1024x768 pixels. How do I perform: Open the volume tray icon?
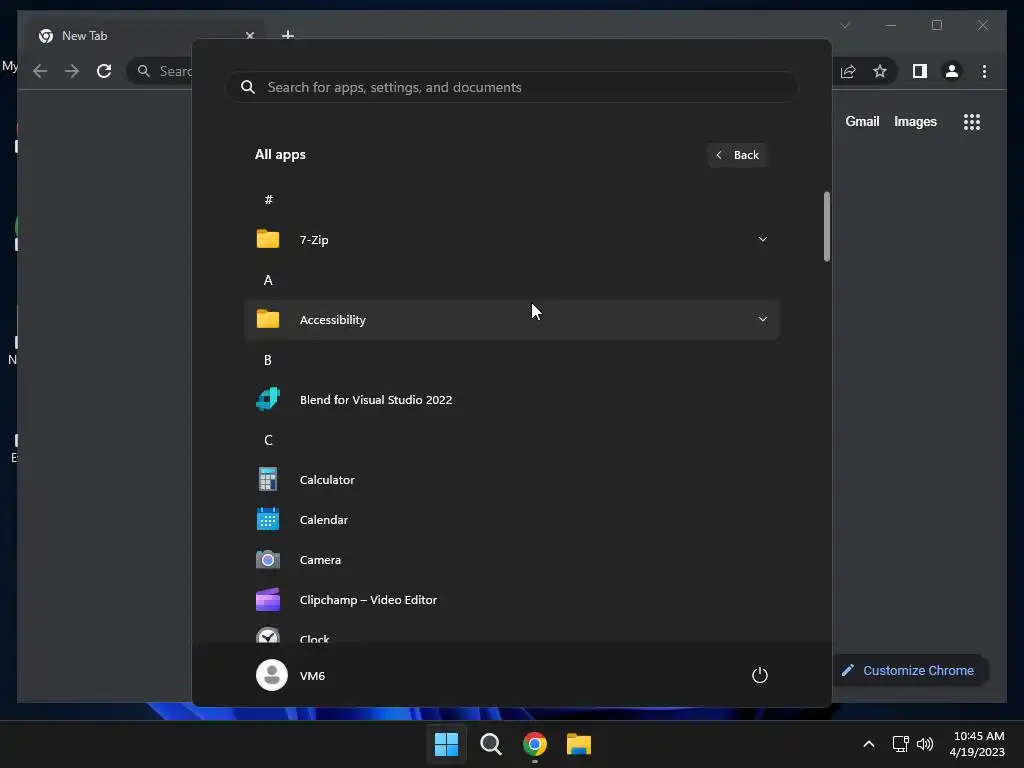click(925, 744)
